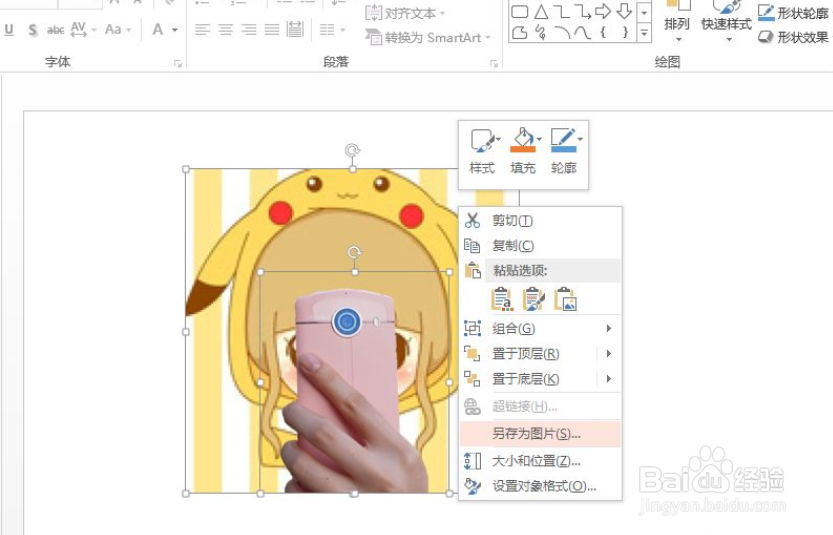Open Format Object (设置对象格式)
The image size is (833, 535).
pyautogui.click(x=540, y=486)
